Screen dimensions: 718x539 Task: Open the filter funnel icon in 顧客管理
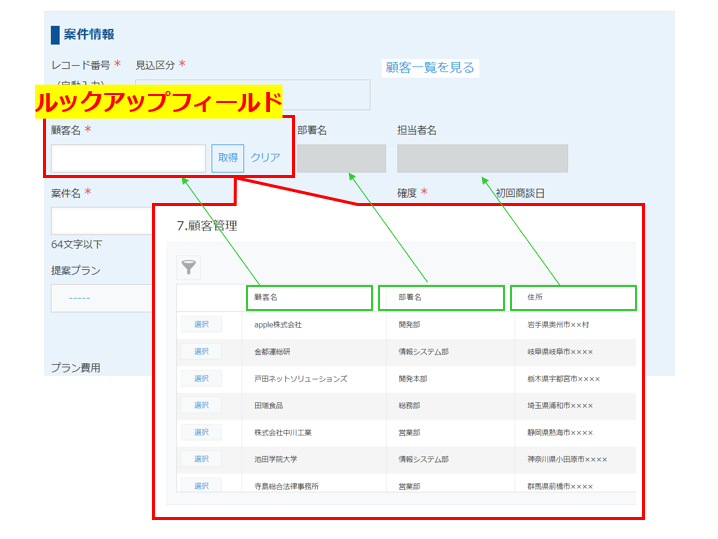(189, 267)
